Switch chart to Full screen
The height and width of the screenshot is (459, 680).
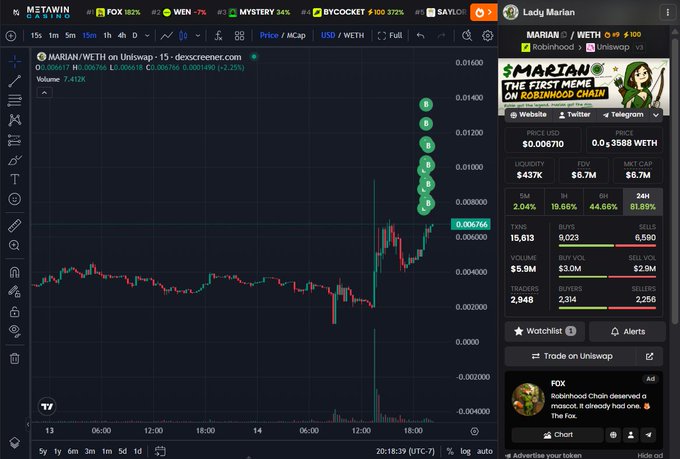pos(390,36)
